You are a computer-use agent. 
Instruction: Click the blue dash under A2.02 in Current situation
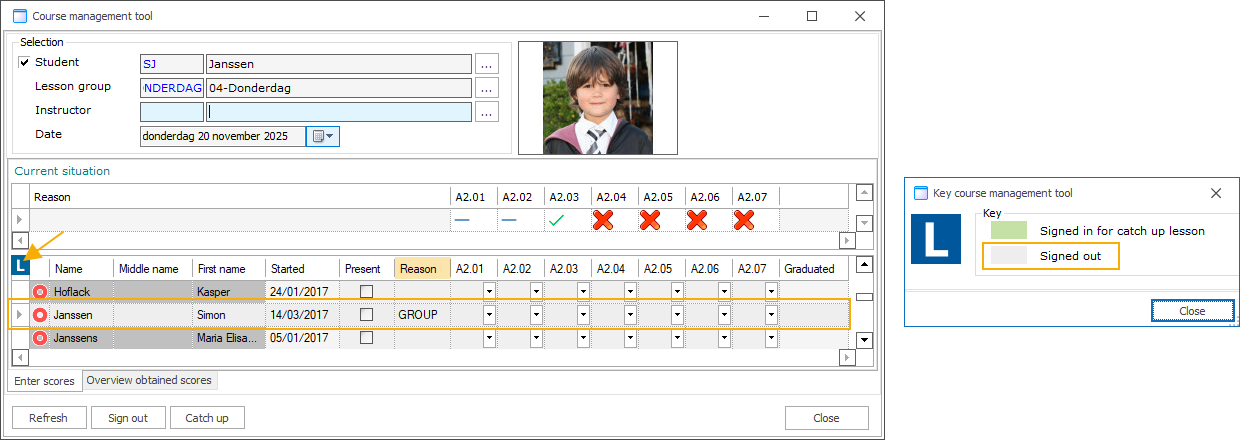tap(509, 220)
